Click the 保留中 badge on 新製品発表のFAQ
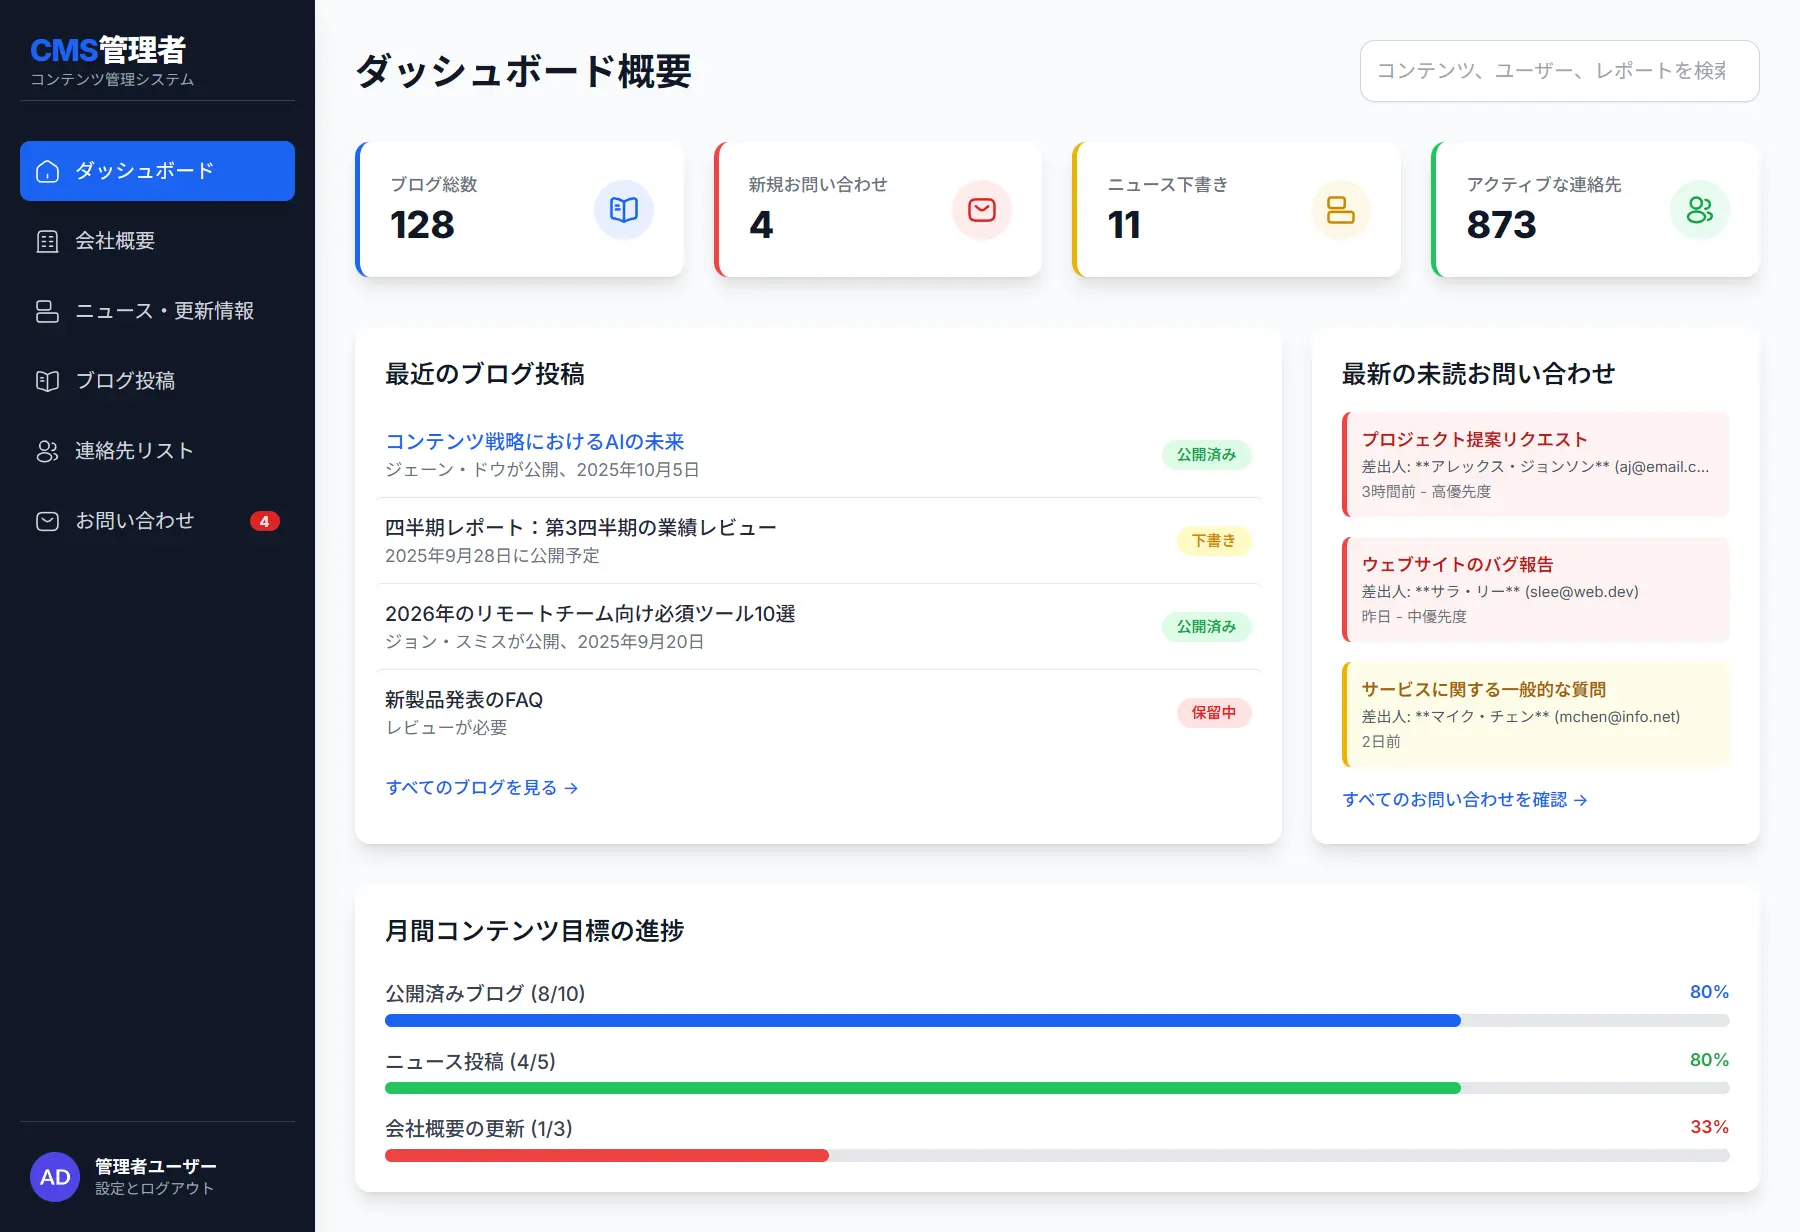The width and height of the screenshot is (1800, 1232). click(x=1213, y=713)
